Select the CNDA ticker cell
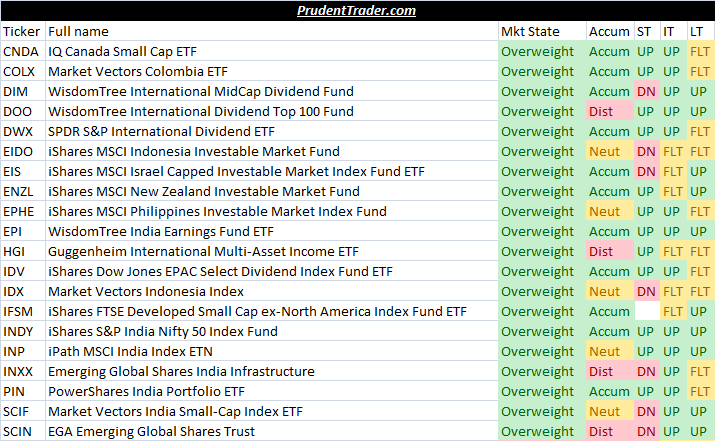The image size is (715, 444). 21,51
